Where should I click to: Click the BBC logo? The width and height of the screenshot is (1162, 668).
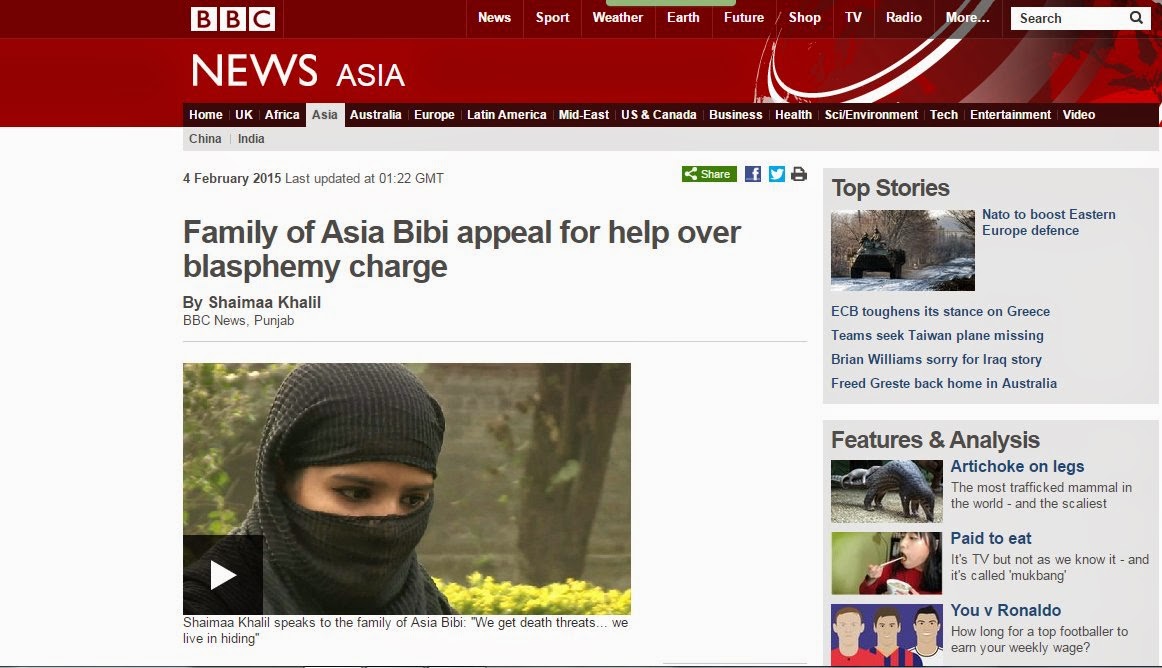[x=233, y=19]
